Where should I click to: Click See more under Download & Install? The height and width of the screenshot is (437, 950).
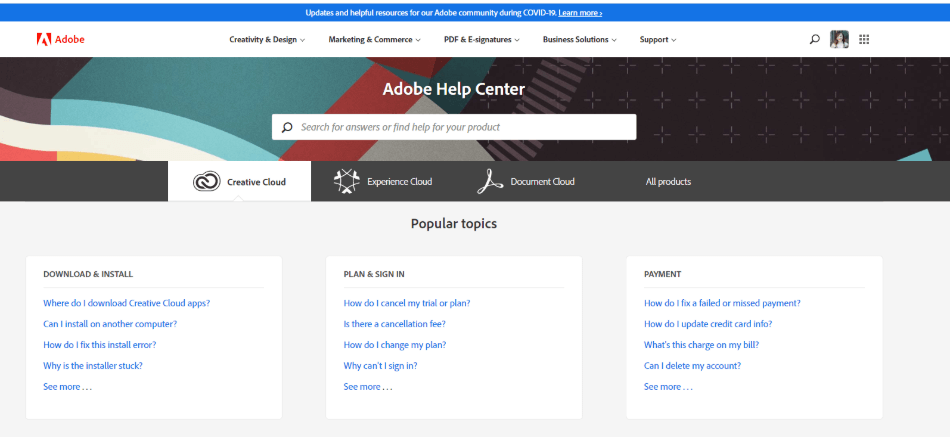click(x=67, y=387)
